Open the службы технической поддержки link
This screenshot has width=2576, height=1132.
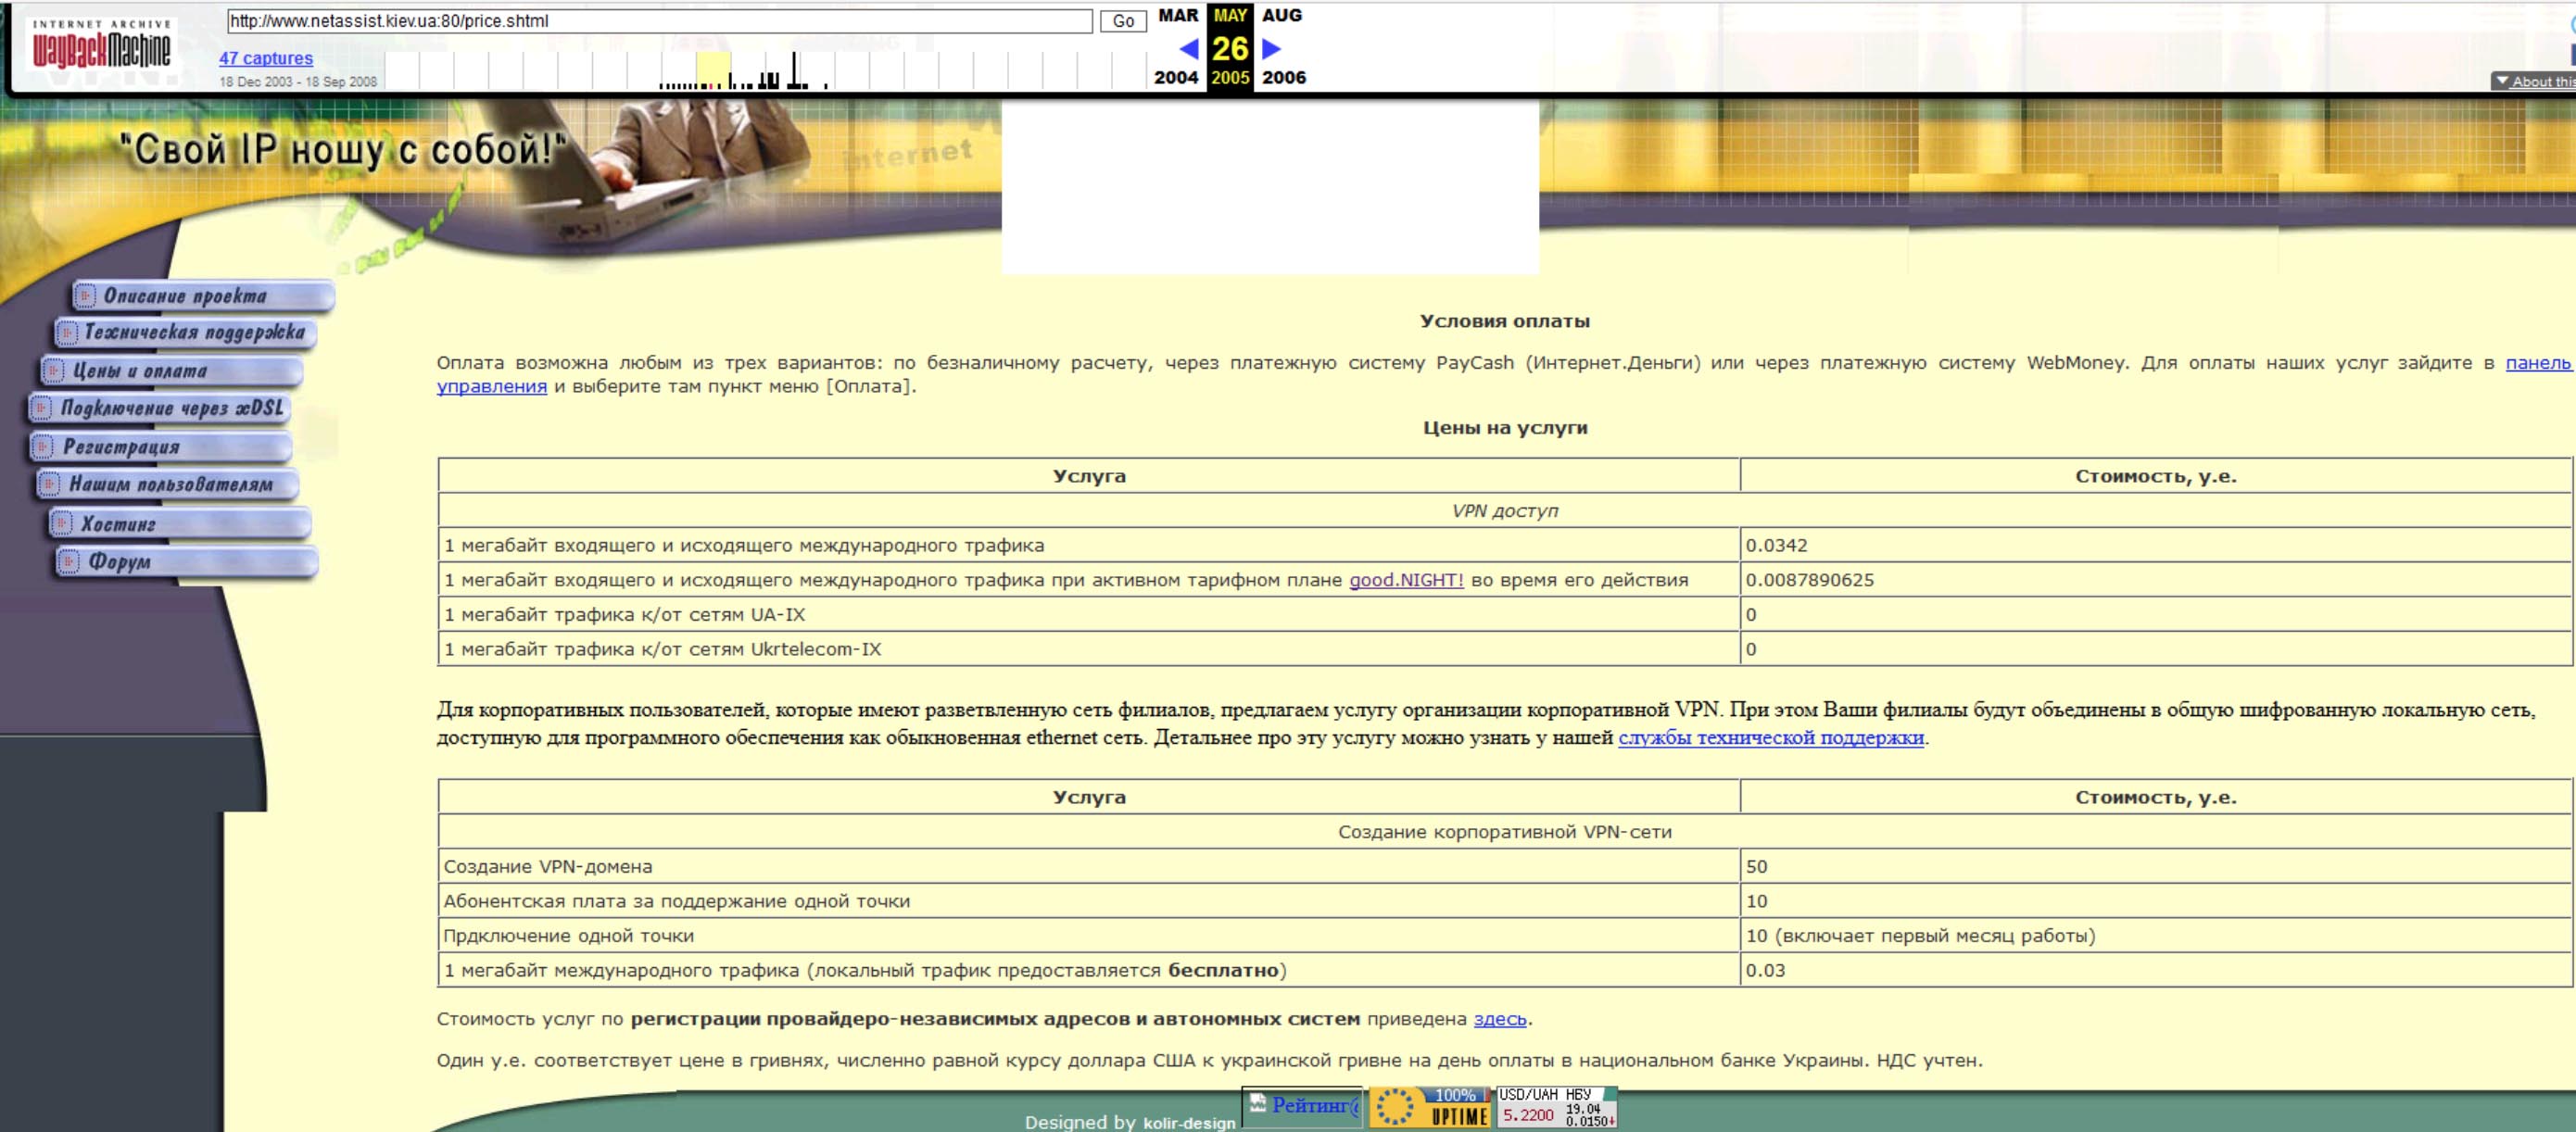1770,738
